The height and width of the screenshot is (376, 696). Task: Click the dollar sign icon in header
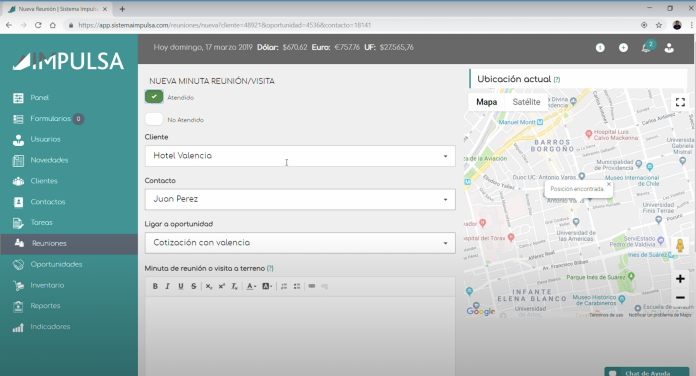pyautogui.click(x=600, y=47)
